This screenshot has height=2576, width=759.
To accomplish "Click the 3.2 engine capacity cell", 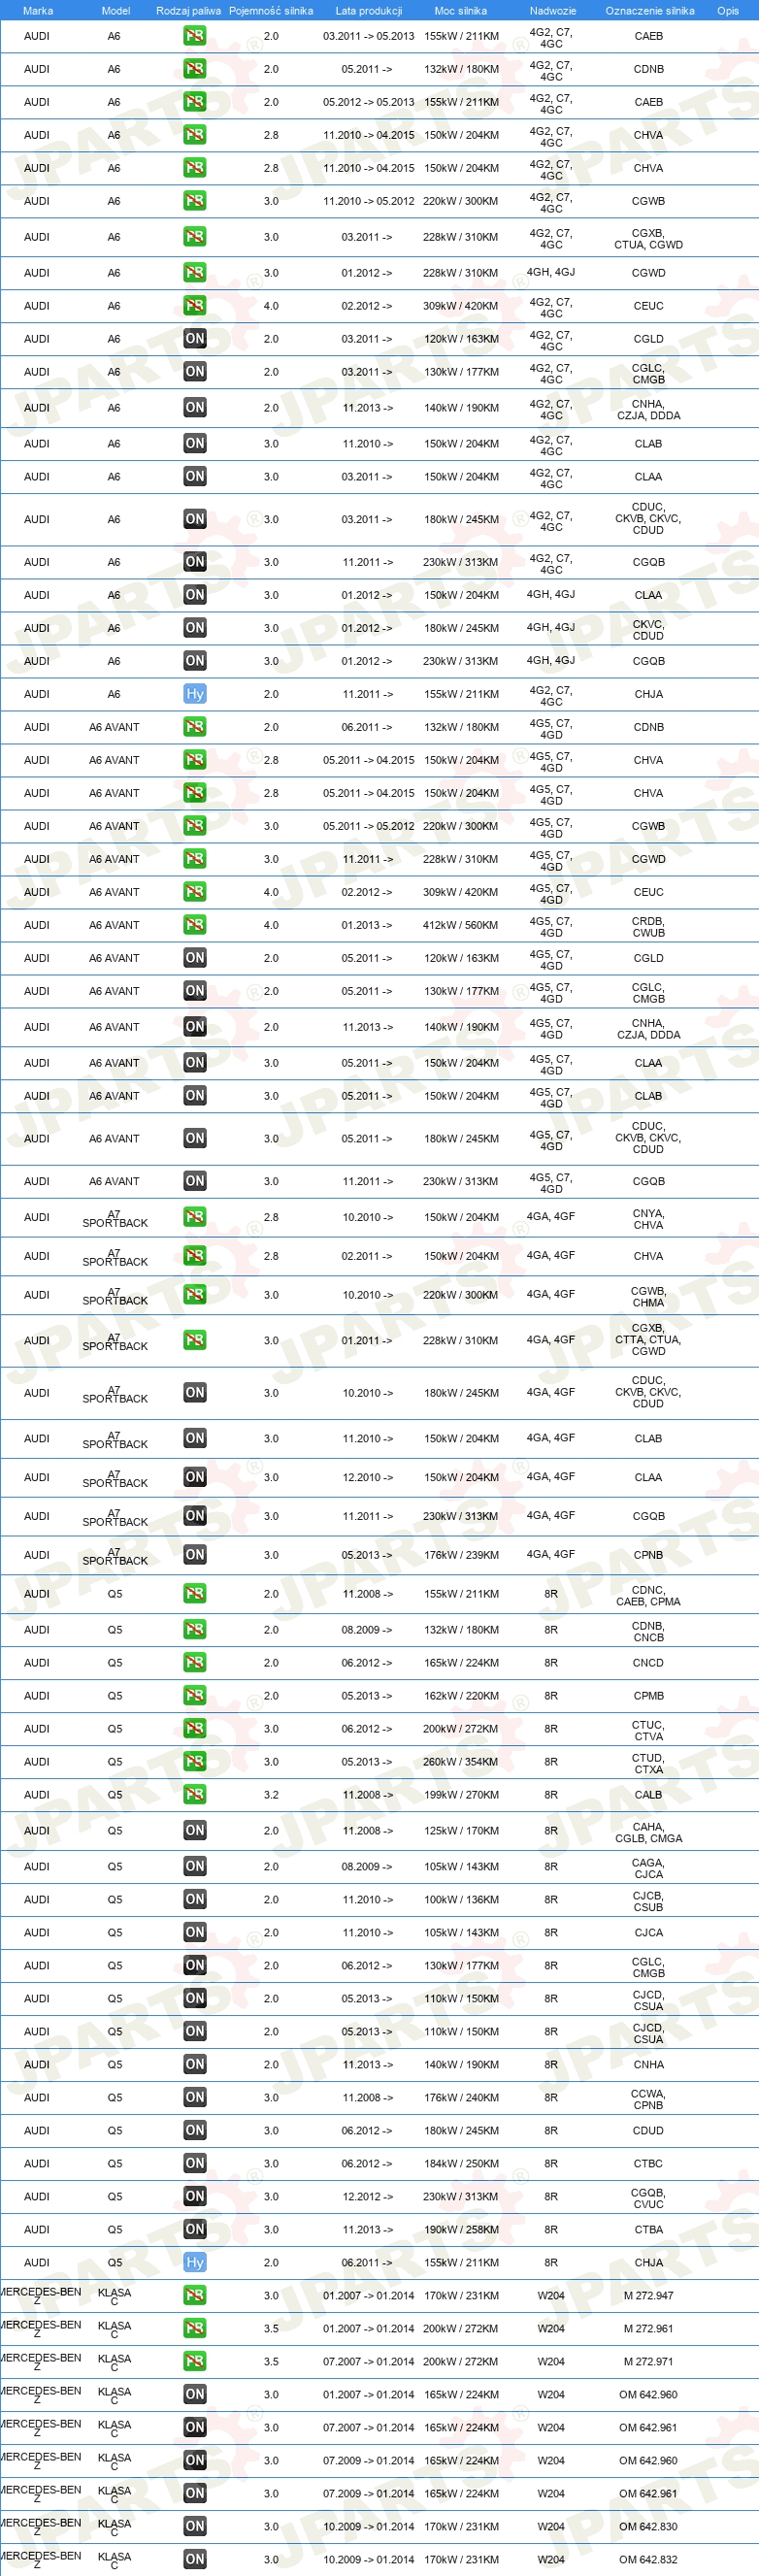I will [x=271, y=1795].
